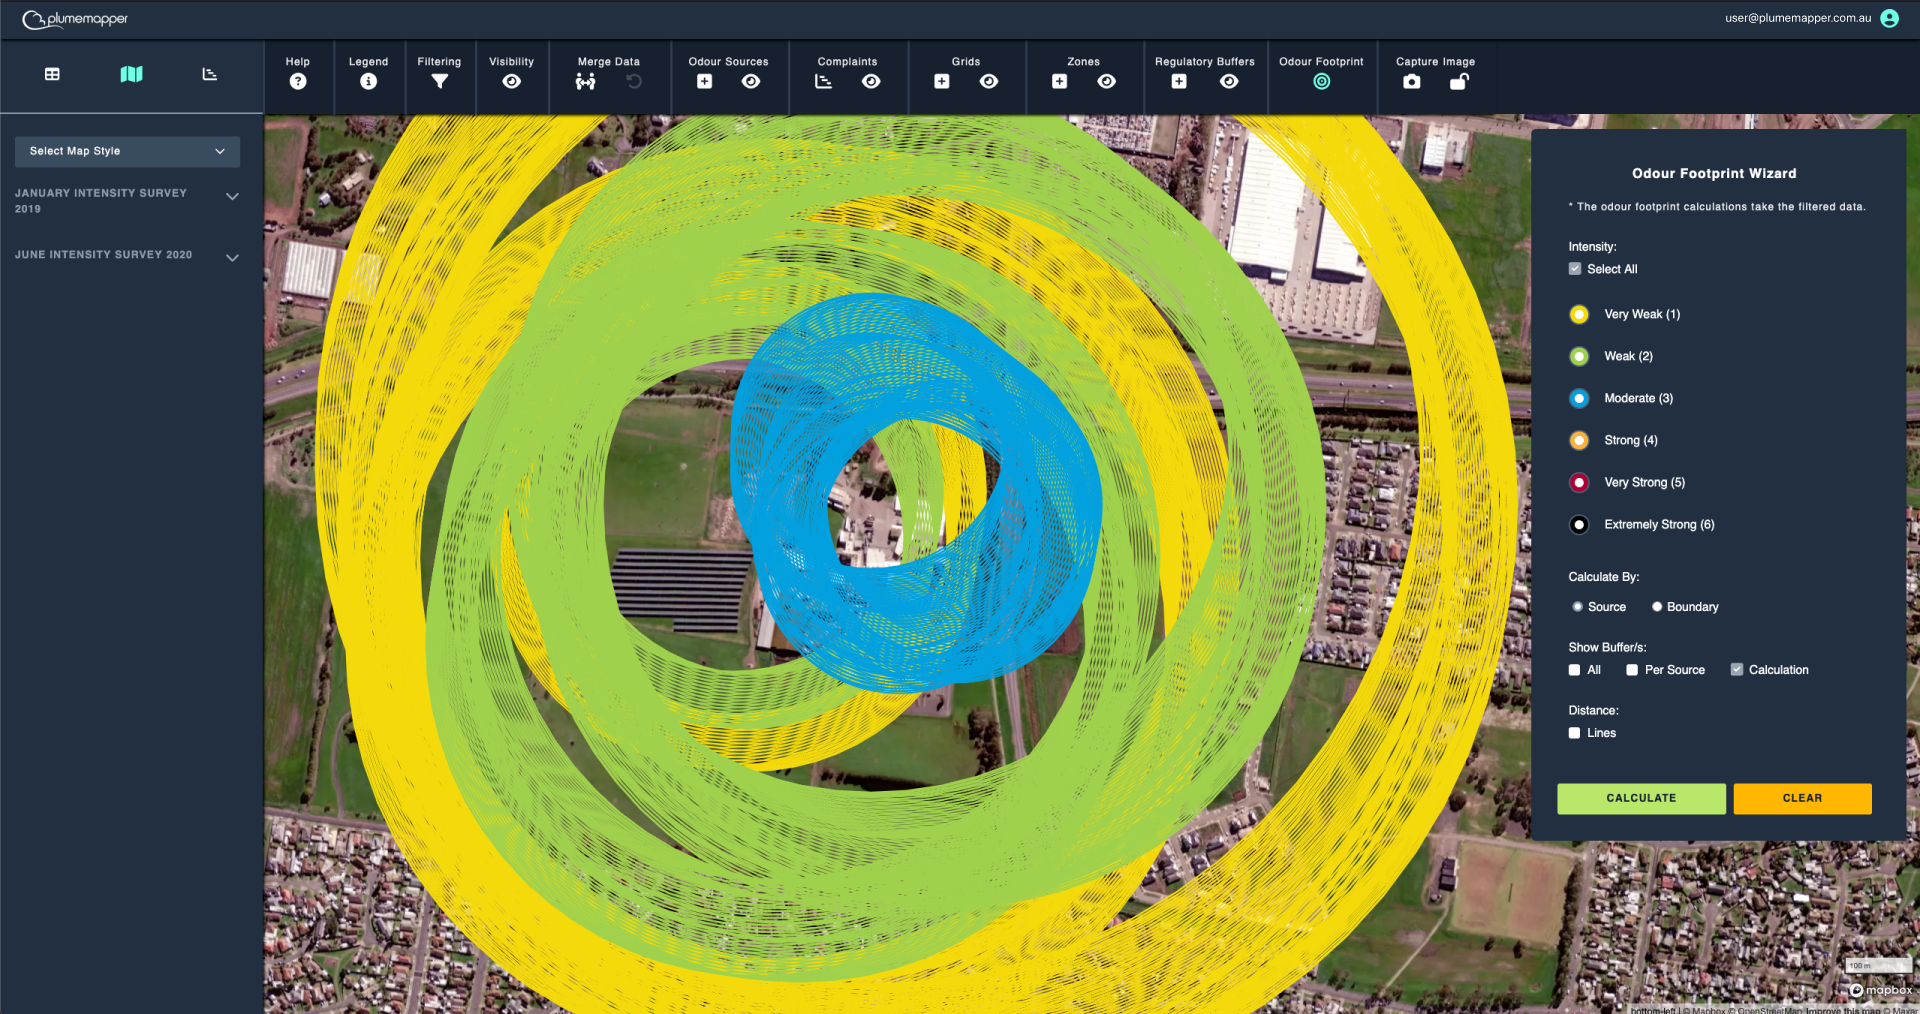Viewport: 1920px width, 1014px height.
Task: Click the mapbox attribution logo
Action: (1880, 990)
